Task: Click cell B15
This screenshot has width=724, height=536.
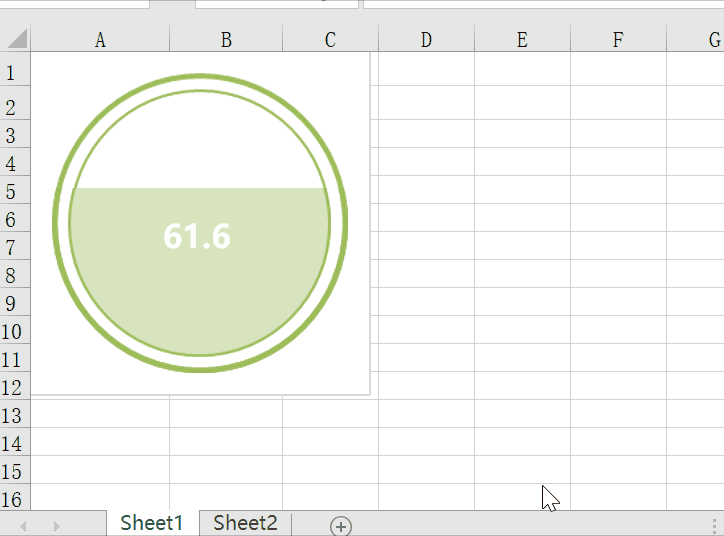Action: tap(226, 470)
